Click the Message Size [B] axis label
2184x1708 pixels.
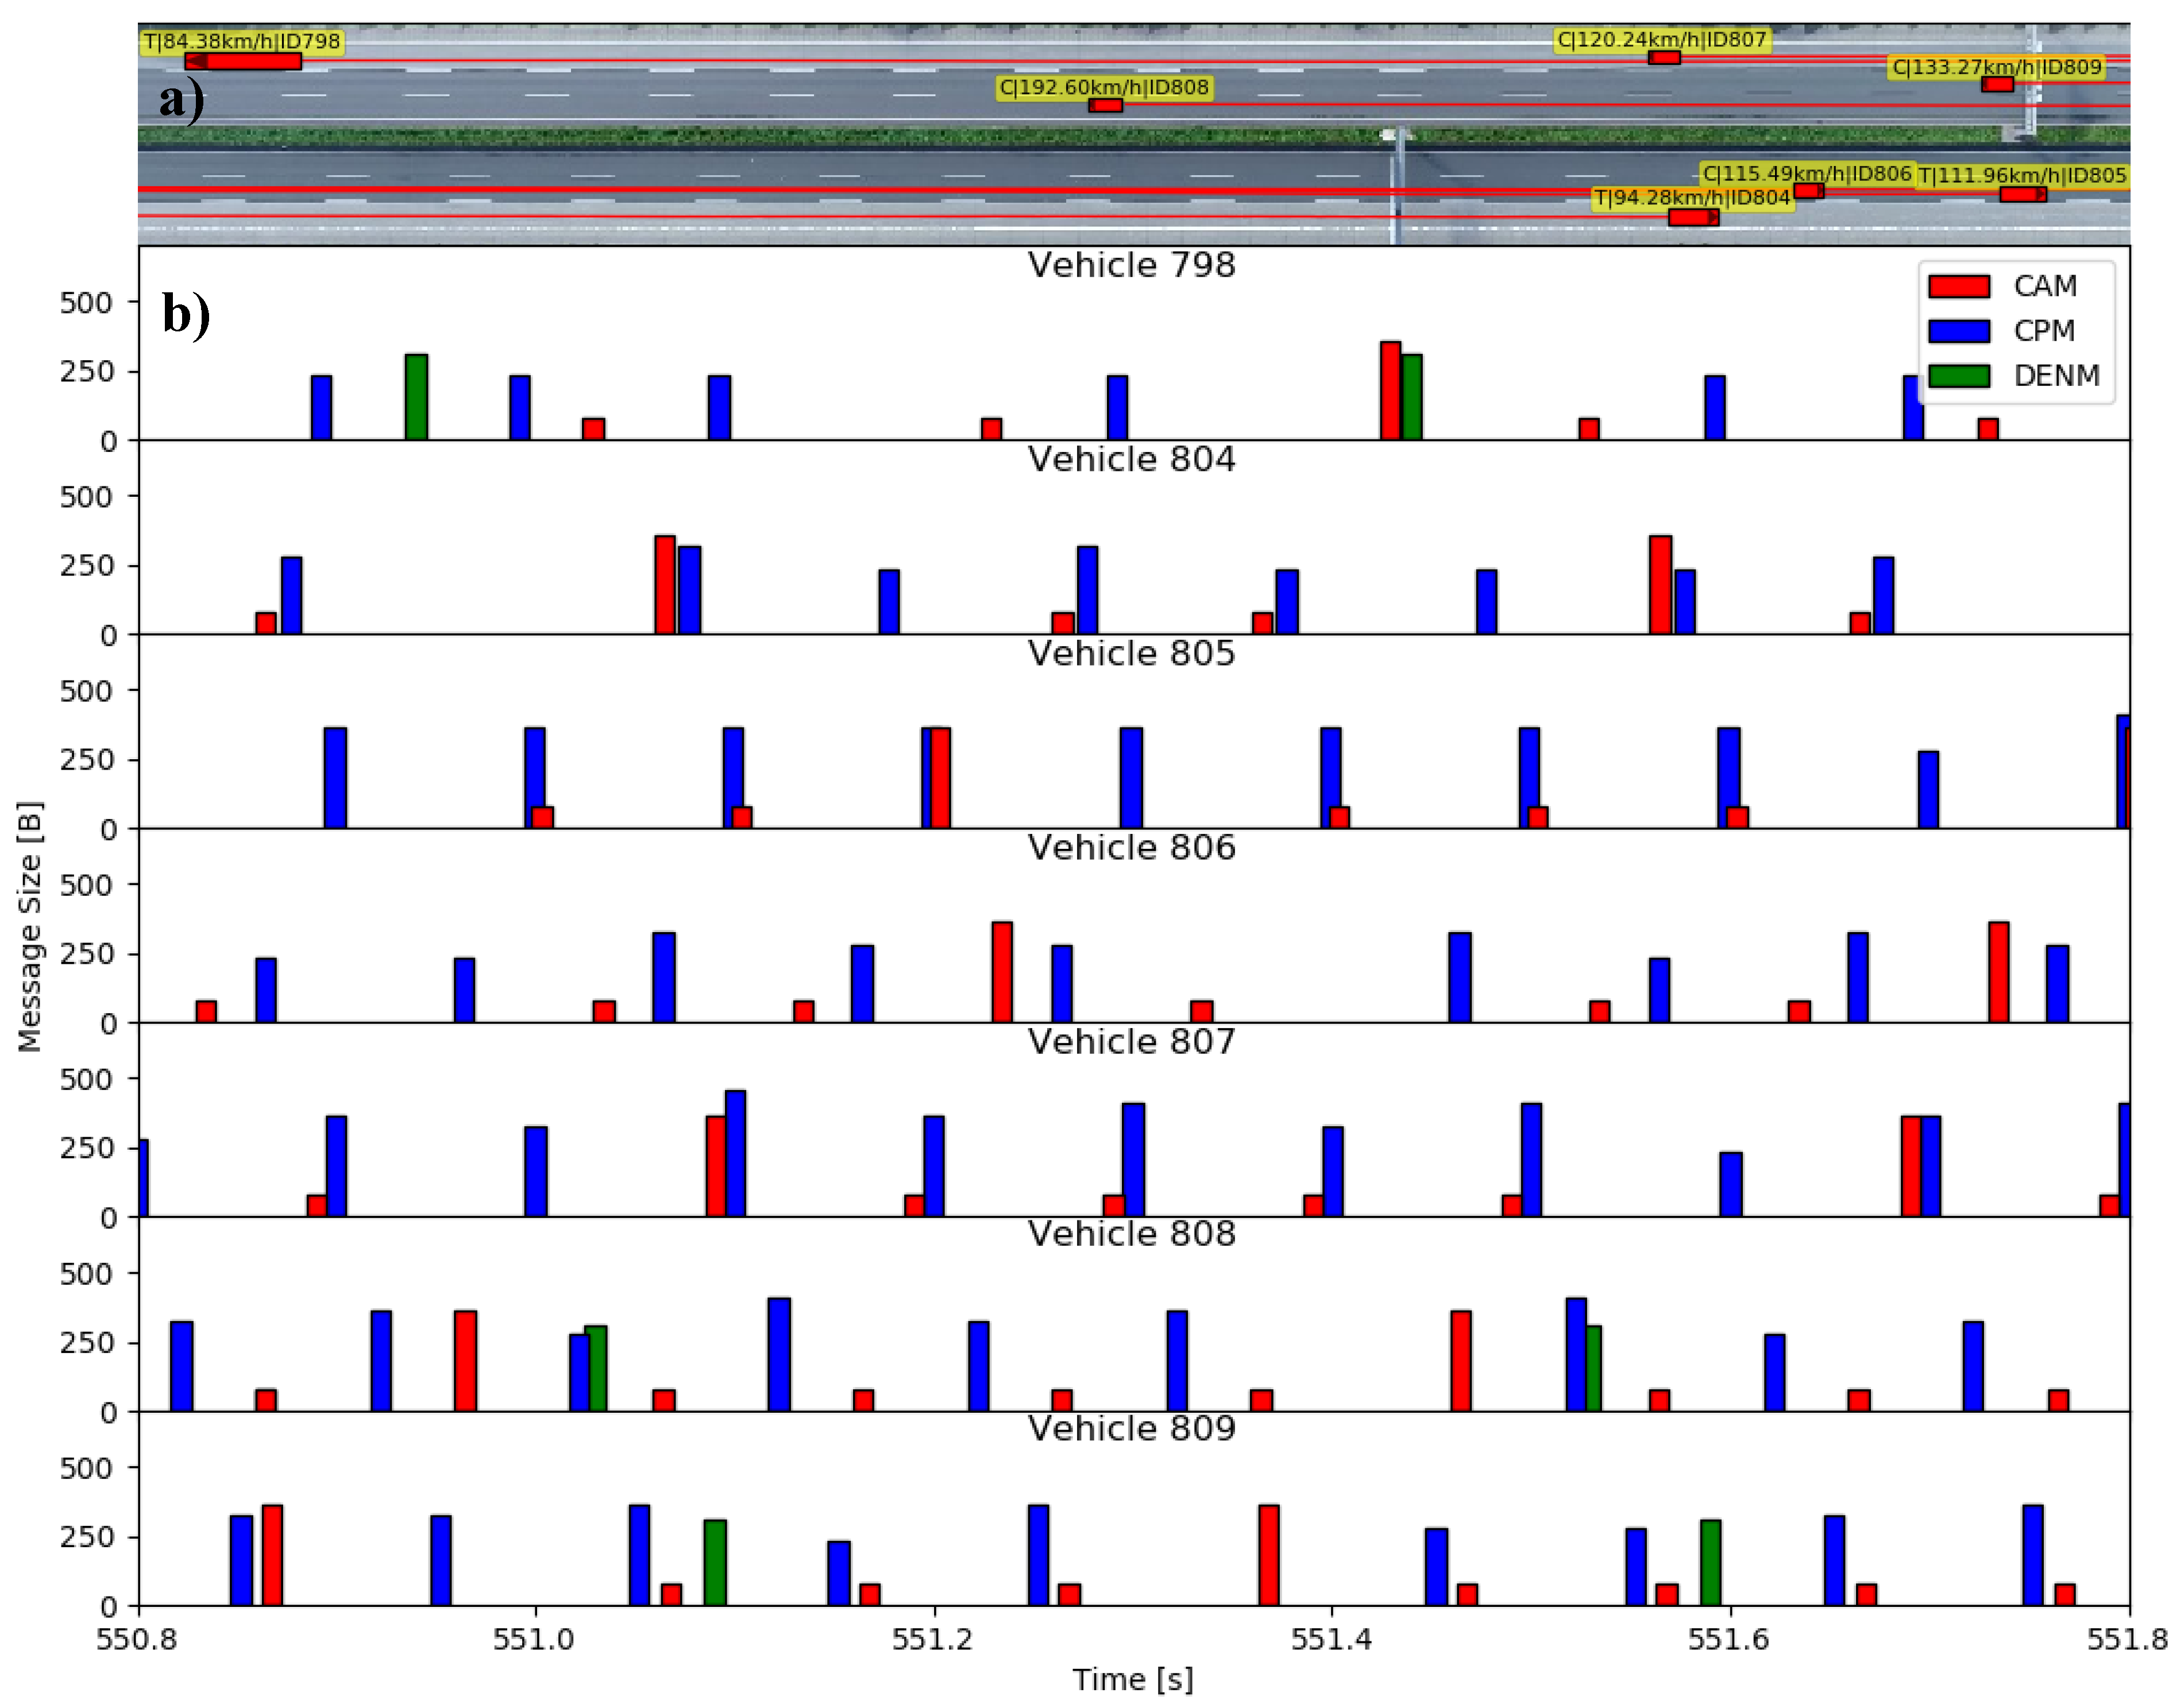tap(30, 926)
